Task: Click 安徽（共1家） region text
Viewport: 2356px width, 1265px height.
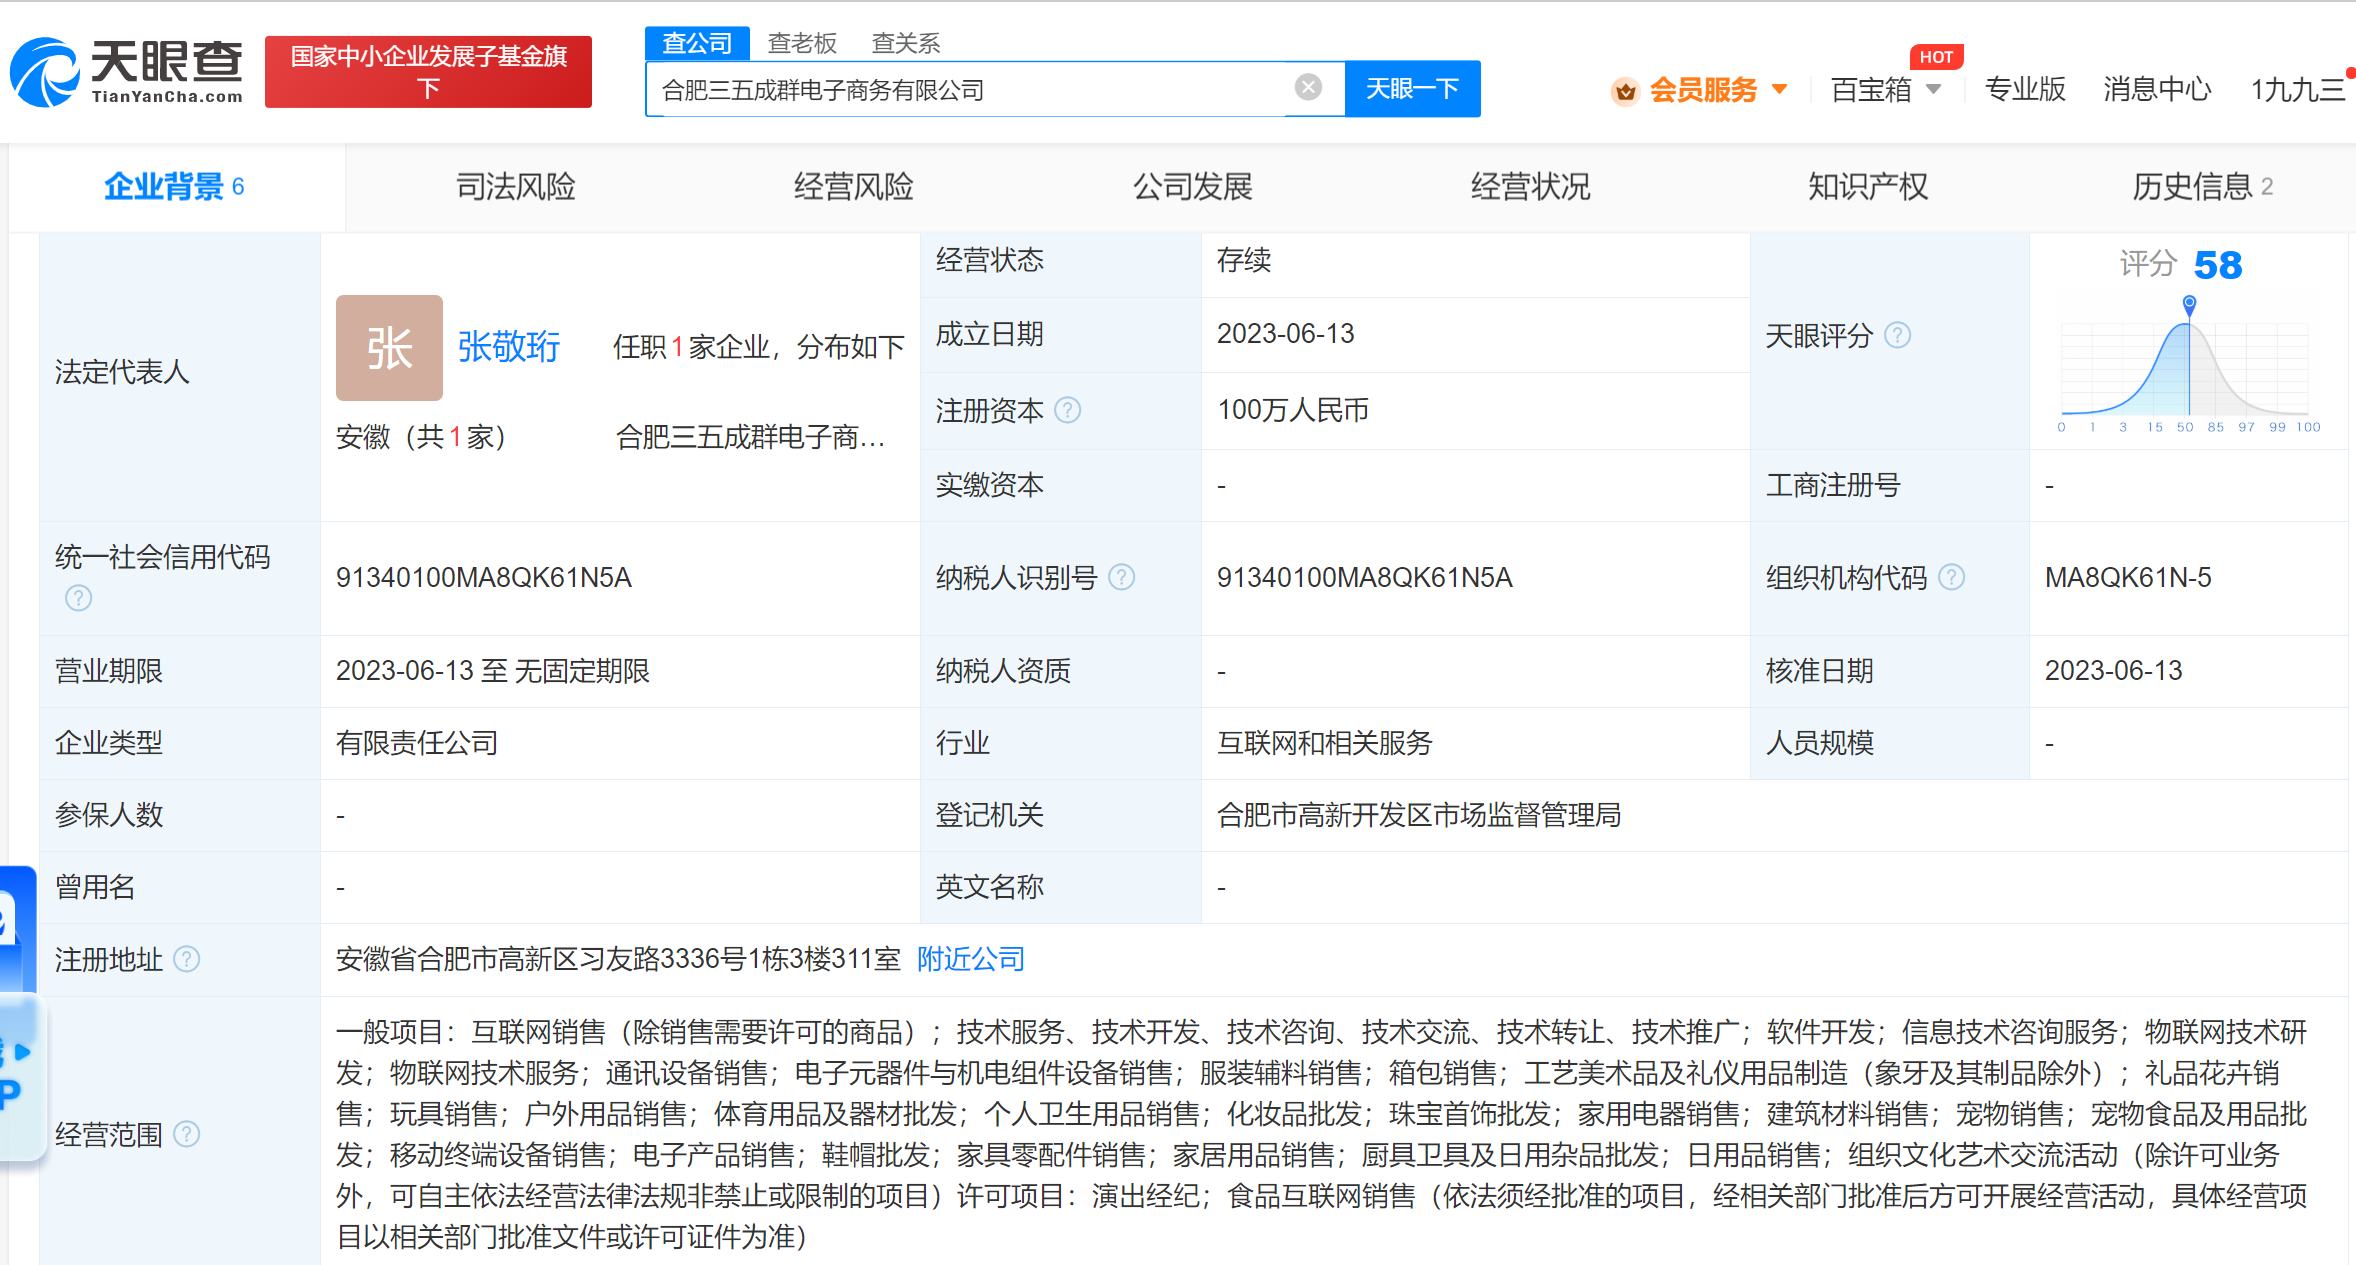Action: 421,437
